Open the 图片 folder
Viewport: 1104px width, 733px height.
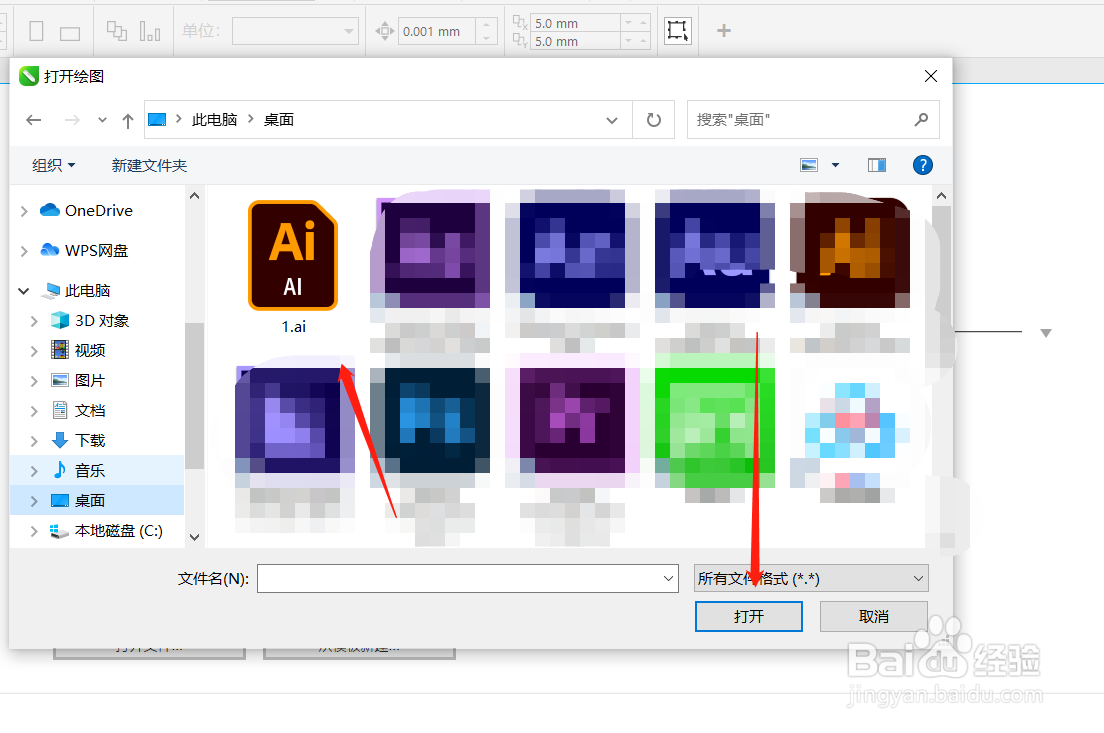coord(90,380)
